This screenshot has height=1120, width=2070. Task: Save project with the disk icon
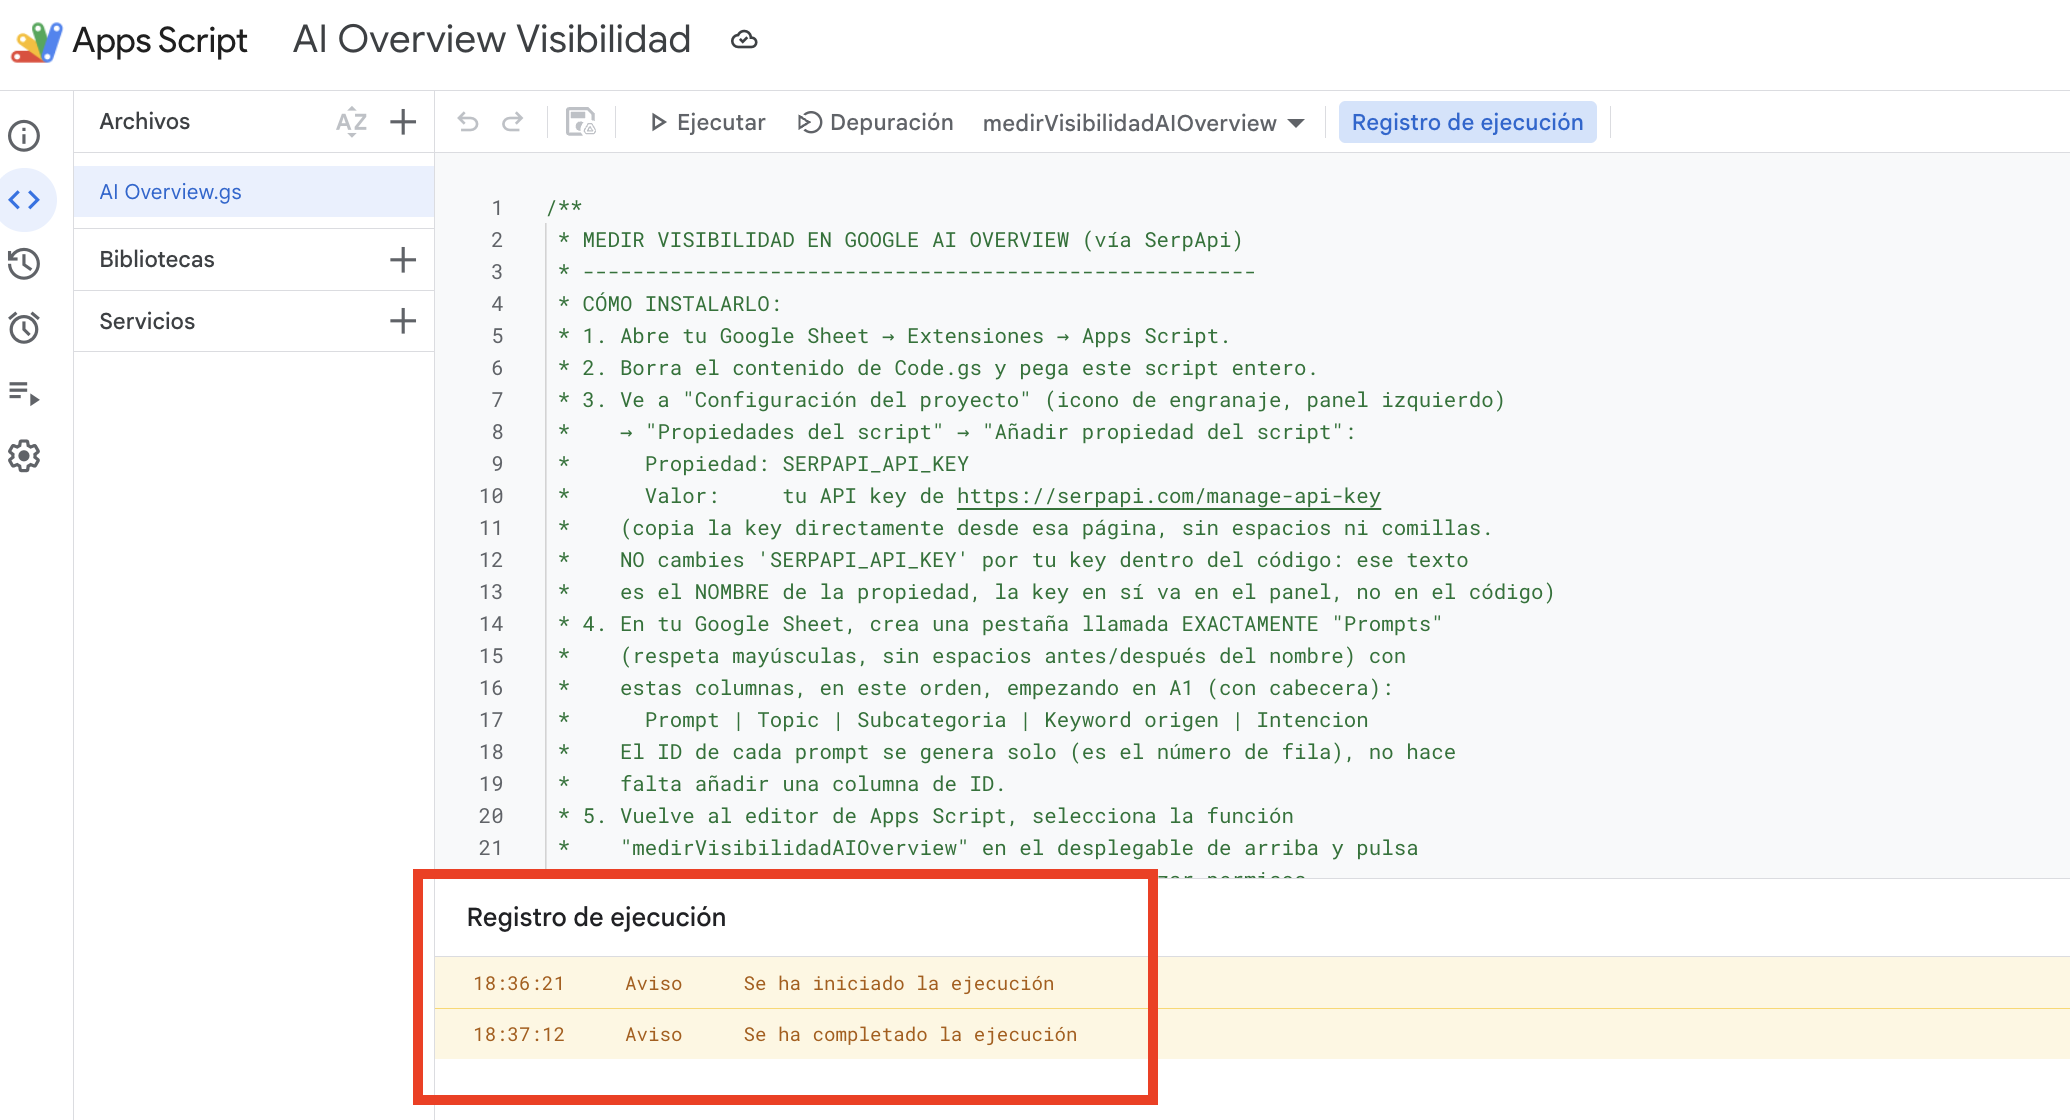tap(581, 122)
